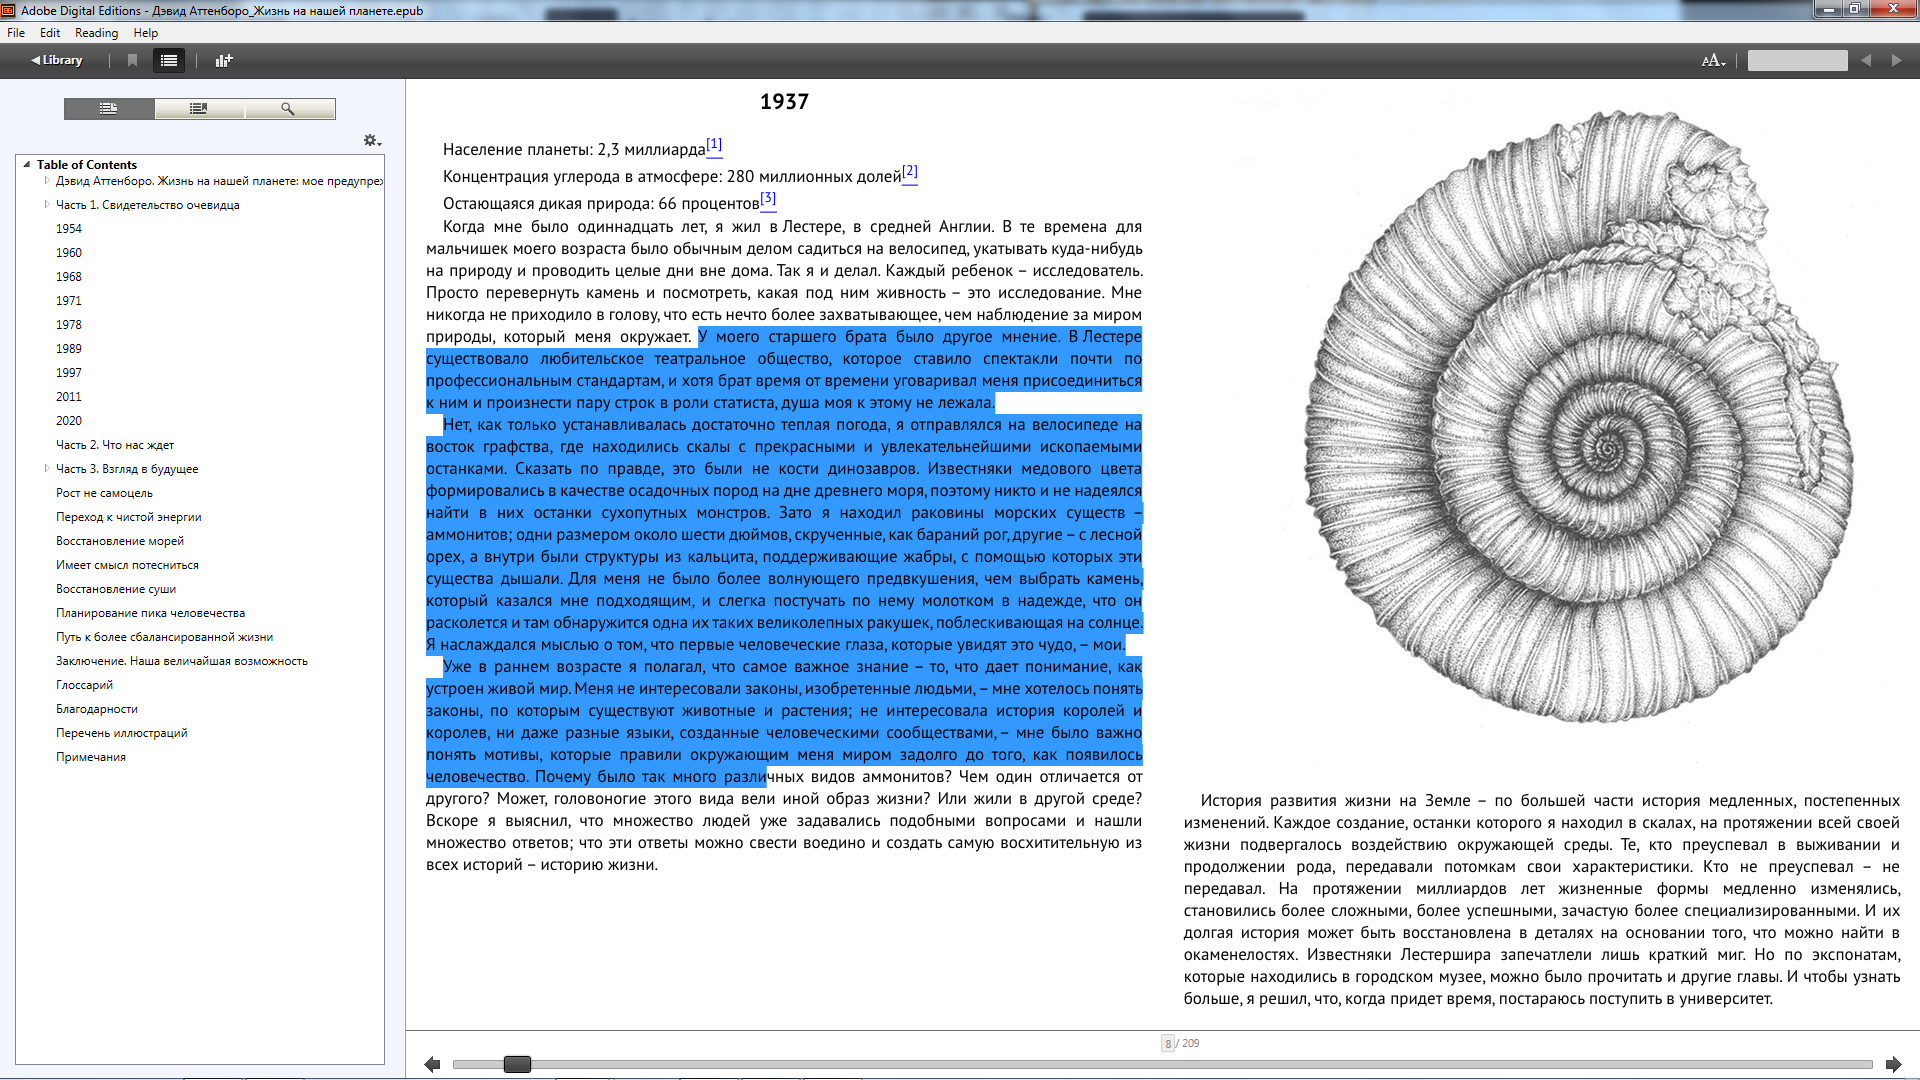Click the add-to-bookshelf chart icon
The width and height of the screenshot is (1920, 1080).
click(224, 60)
